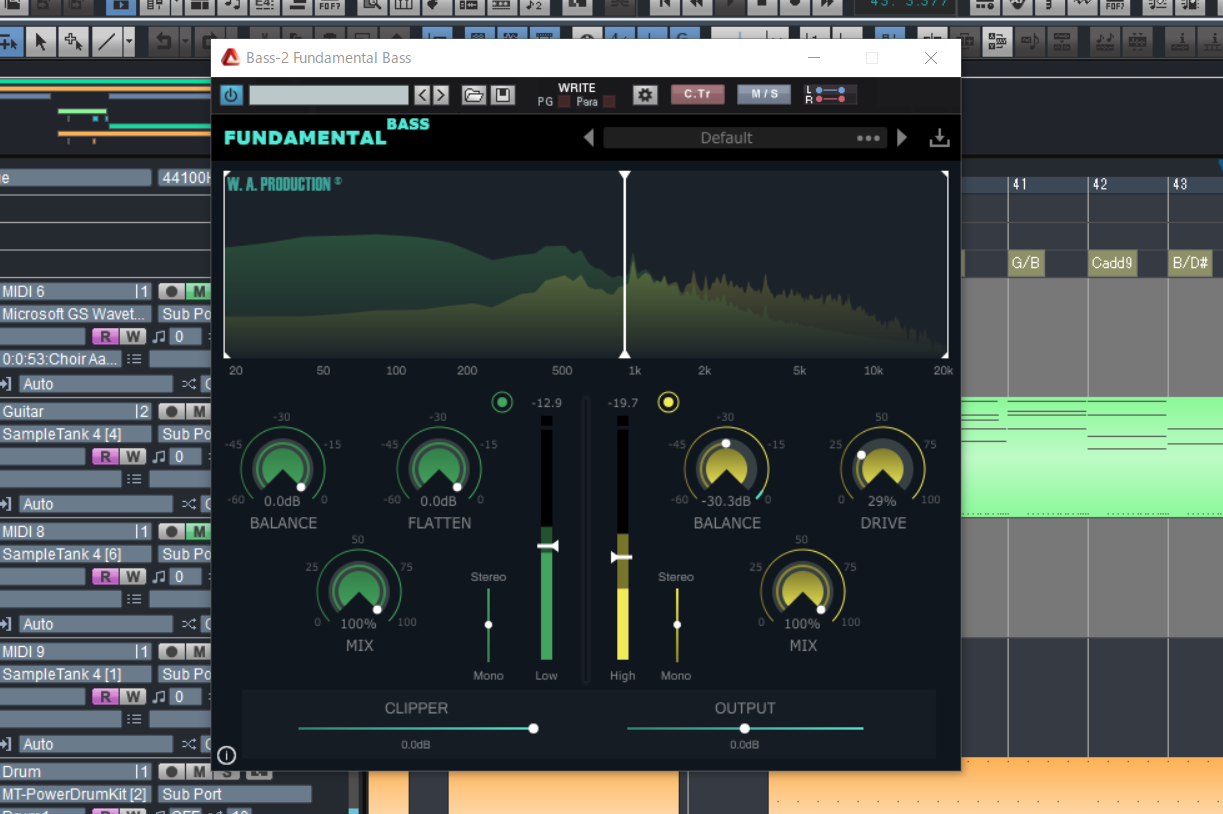Viewport: 1223px width, 814px height.
Task: Click the C.Tr button
Action: (697, 95)
